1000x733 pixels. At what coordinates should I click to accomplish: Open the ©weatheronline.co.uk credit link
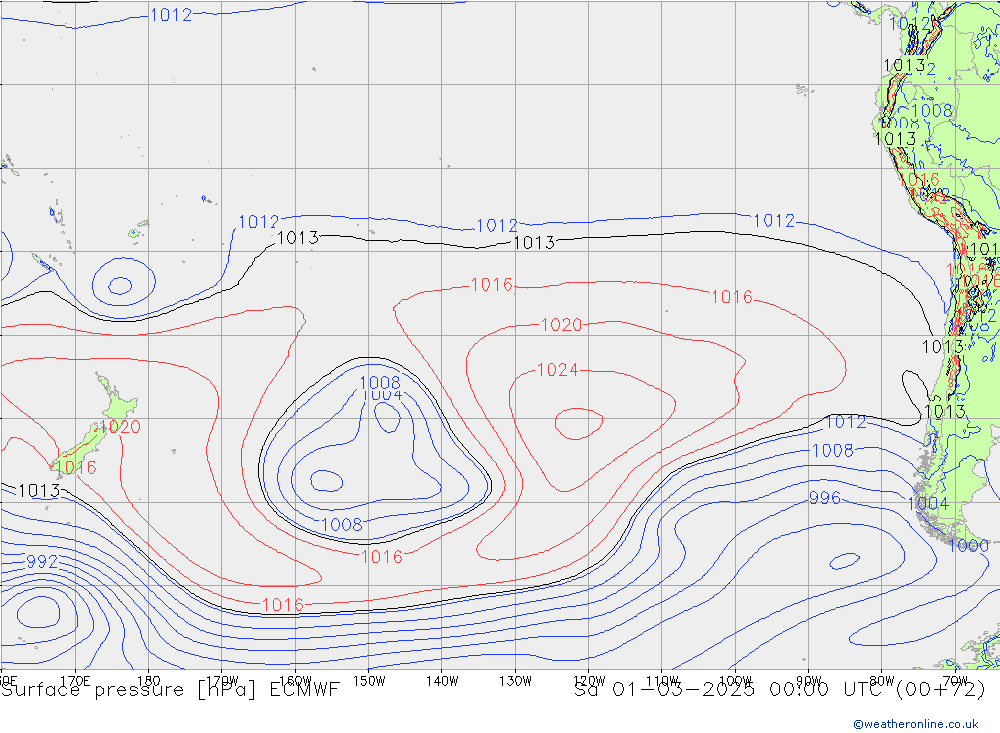(x=916, y=724)
